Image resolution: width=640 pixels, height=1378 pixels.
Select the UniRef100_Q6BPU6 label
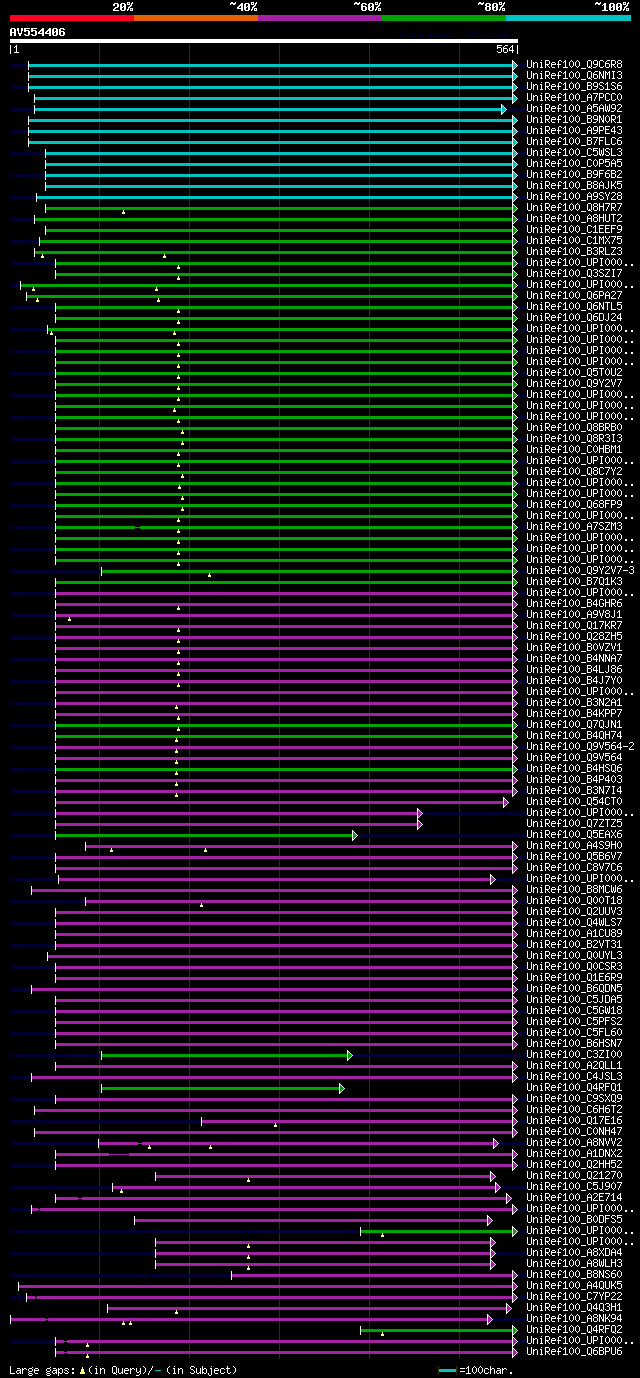pos(574,1351)
